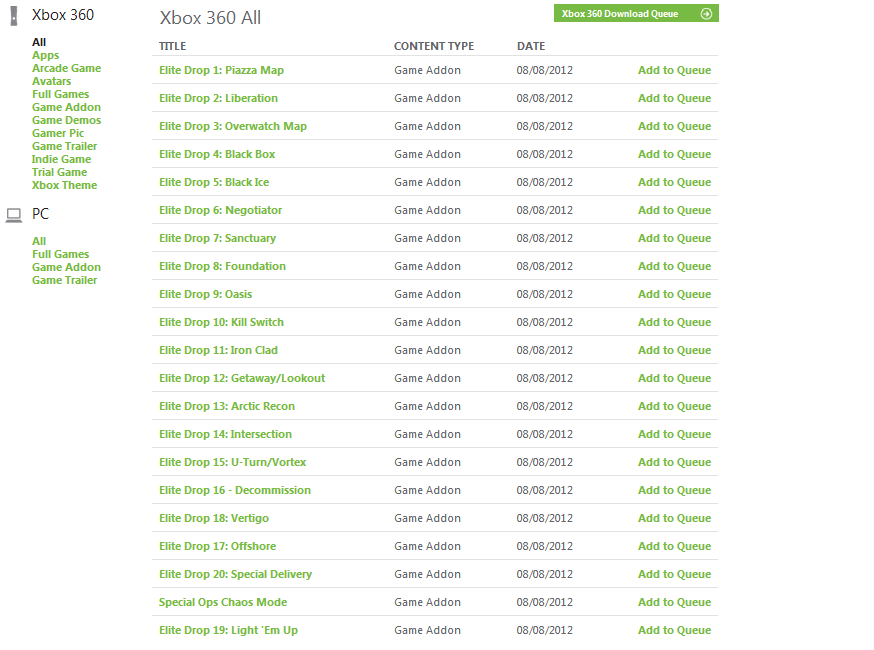874x650 pixels.
Task: Filter PC by Full Games
Action: [x=60, y=254]
